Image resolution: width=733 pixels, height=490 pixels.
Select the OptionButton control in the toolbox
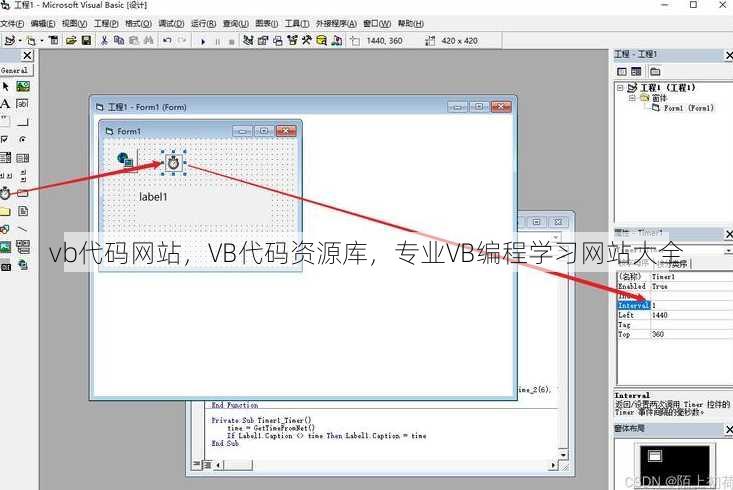(22, 139)
